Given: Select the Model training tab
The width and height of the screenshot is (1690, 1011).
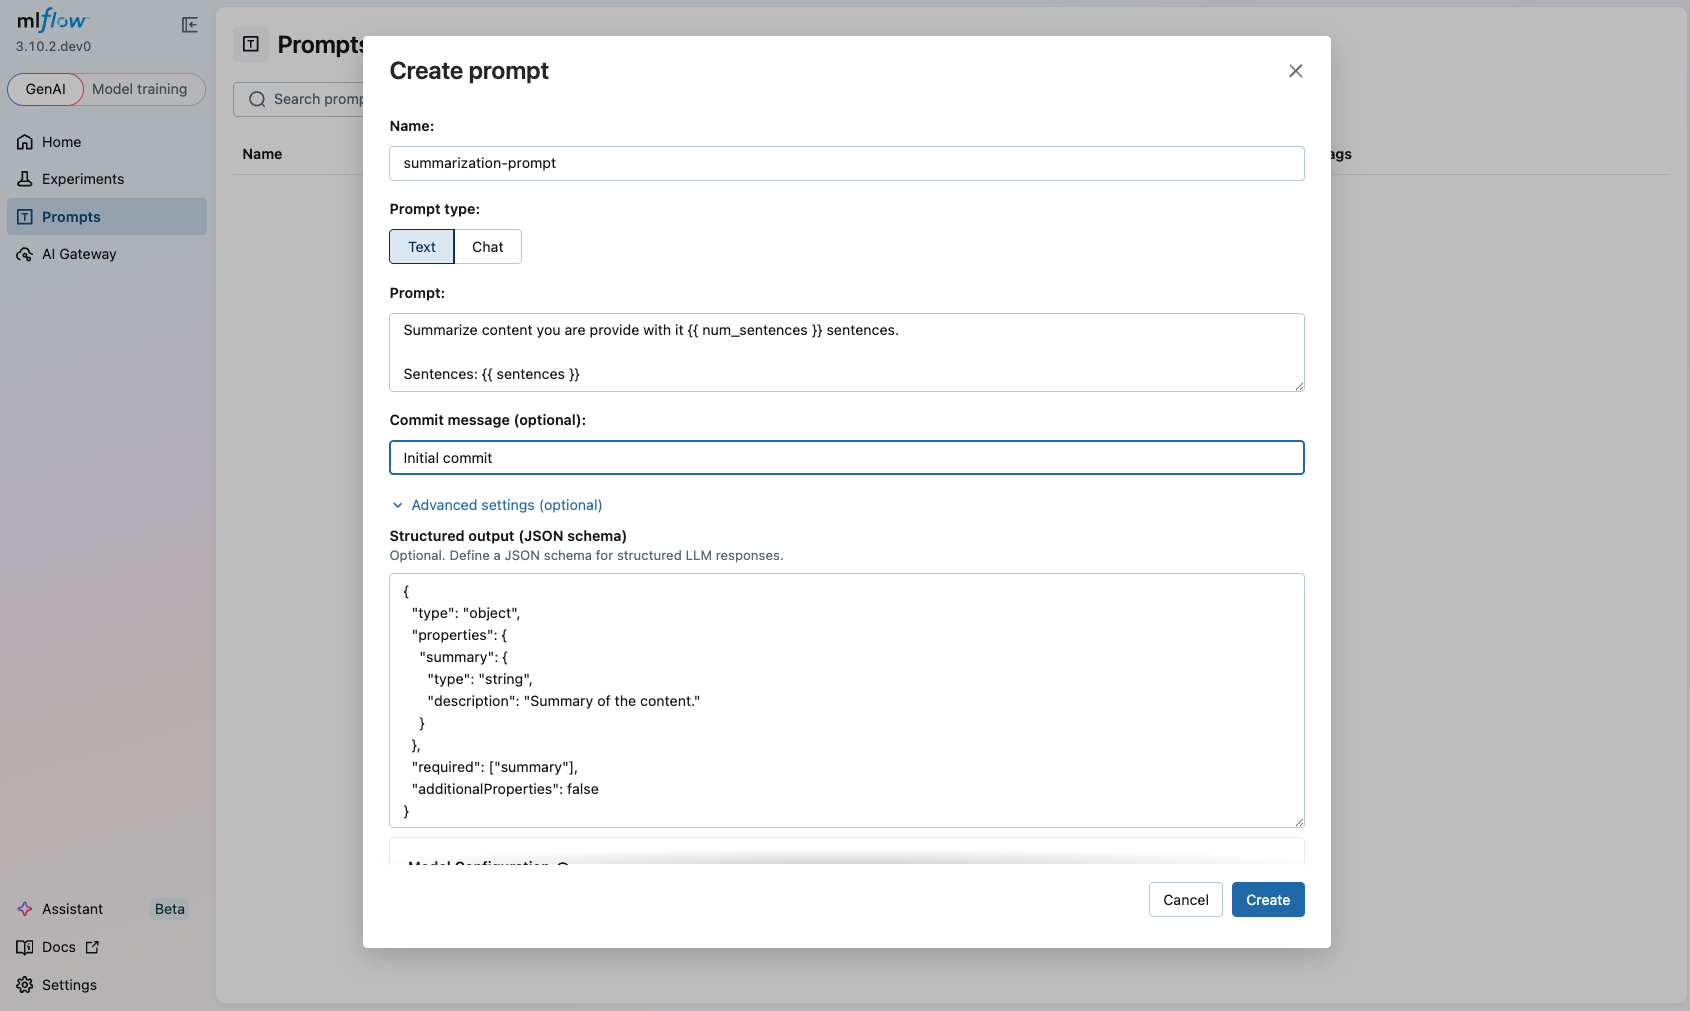Looking at the screenshot, I should [x=140, y=89].
